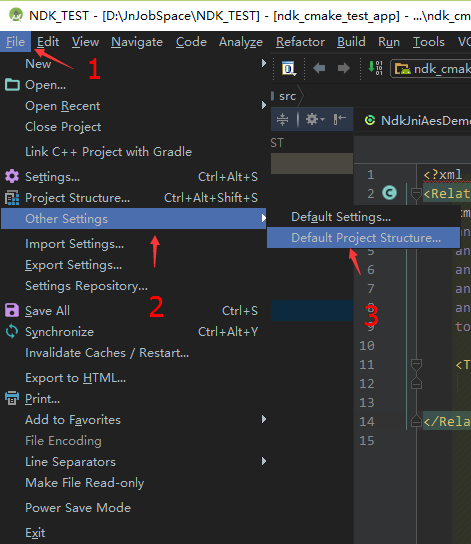This screenshot has width=471, height=544.
Task: Expand the Other Settings submenu arrow
Action: pyautogui.click(x=264, y=218)
